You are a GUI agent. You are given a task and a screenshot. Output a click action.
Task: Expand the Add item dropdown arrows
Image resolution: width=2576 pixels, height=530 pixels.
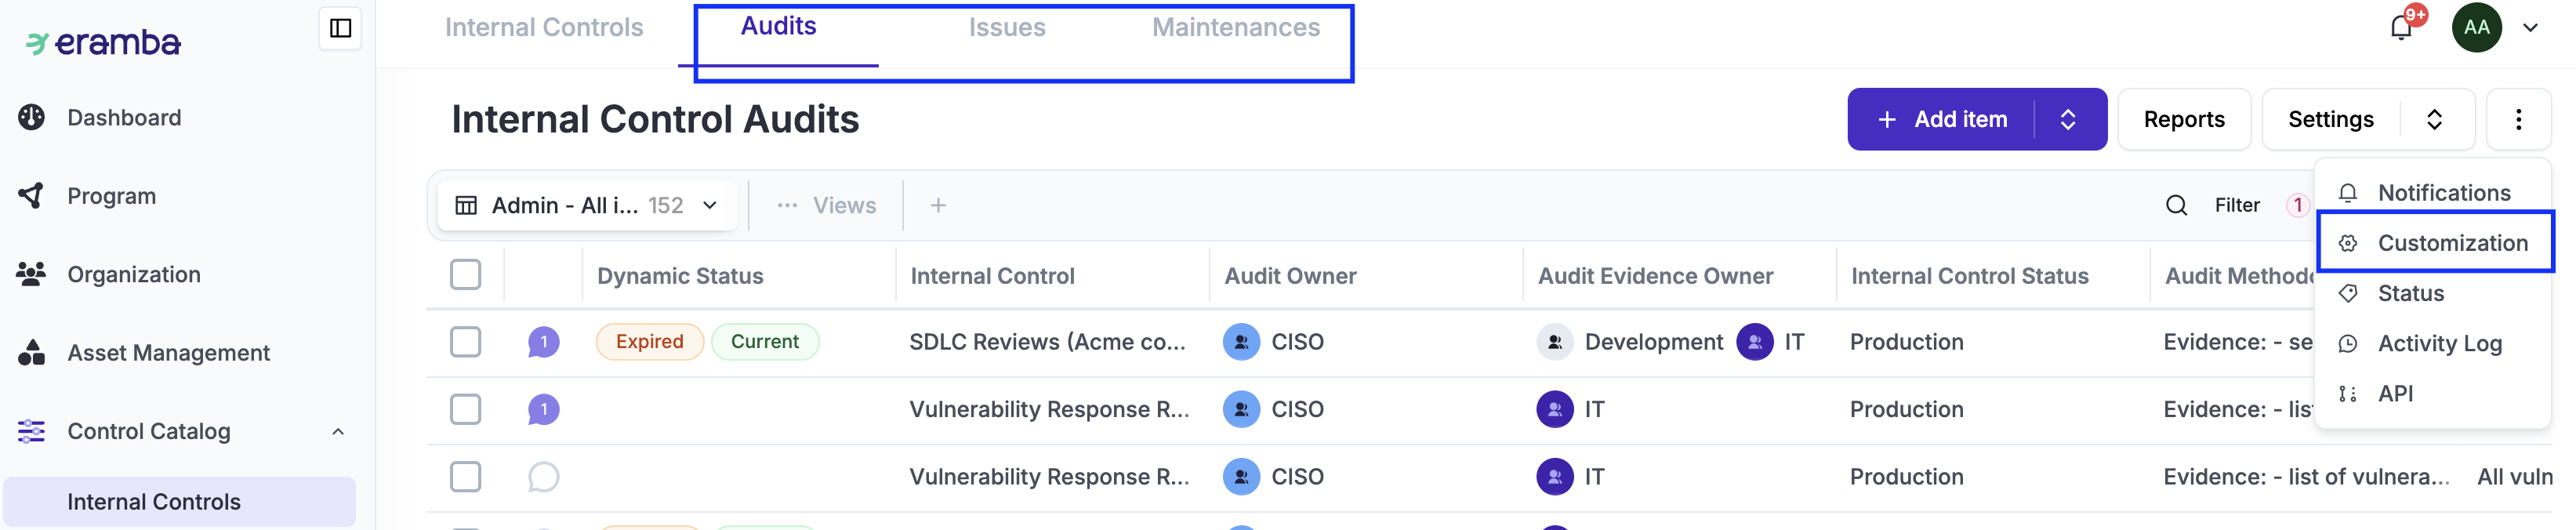click(2068, 120)
